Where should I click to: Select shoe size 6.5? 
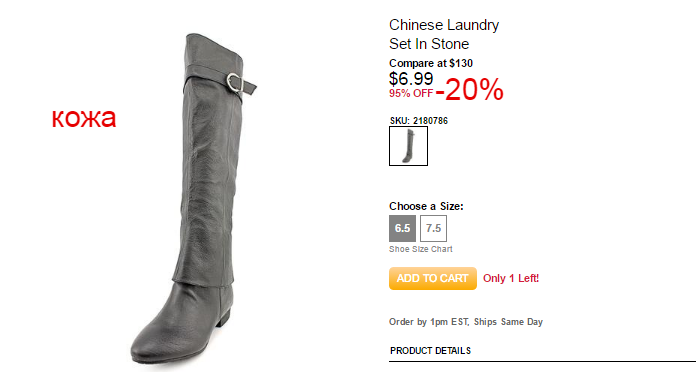pos(403,228)
